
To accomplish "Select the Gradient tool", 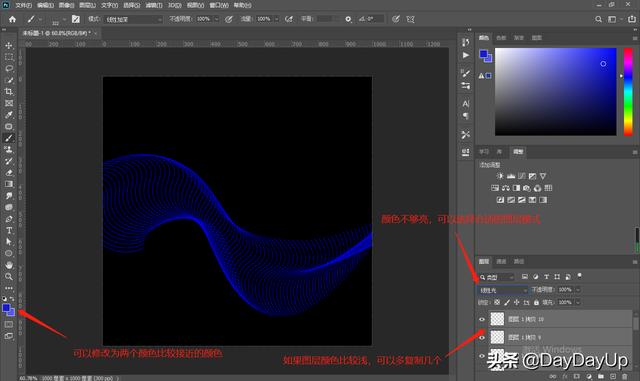I will click(9, 184).
